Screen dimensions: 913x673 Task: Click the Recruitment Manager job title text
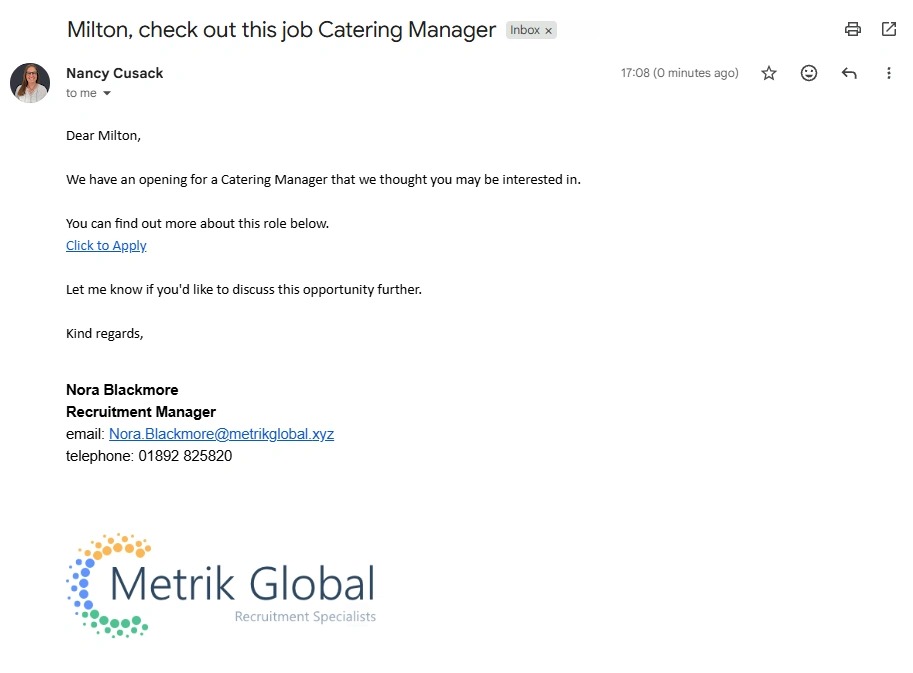141,412
